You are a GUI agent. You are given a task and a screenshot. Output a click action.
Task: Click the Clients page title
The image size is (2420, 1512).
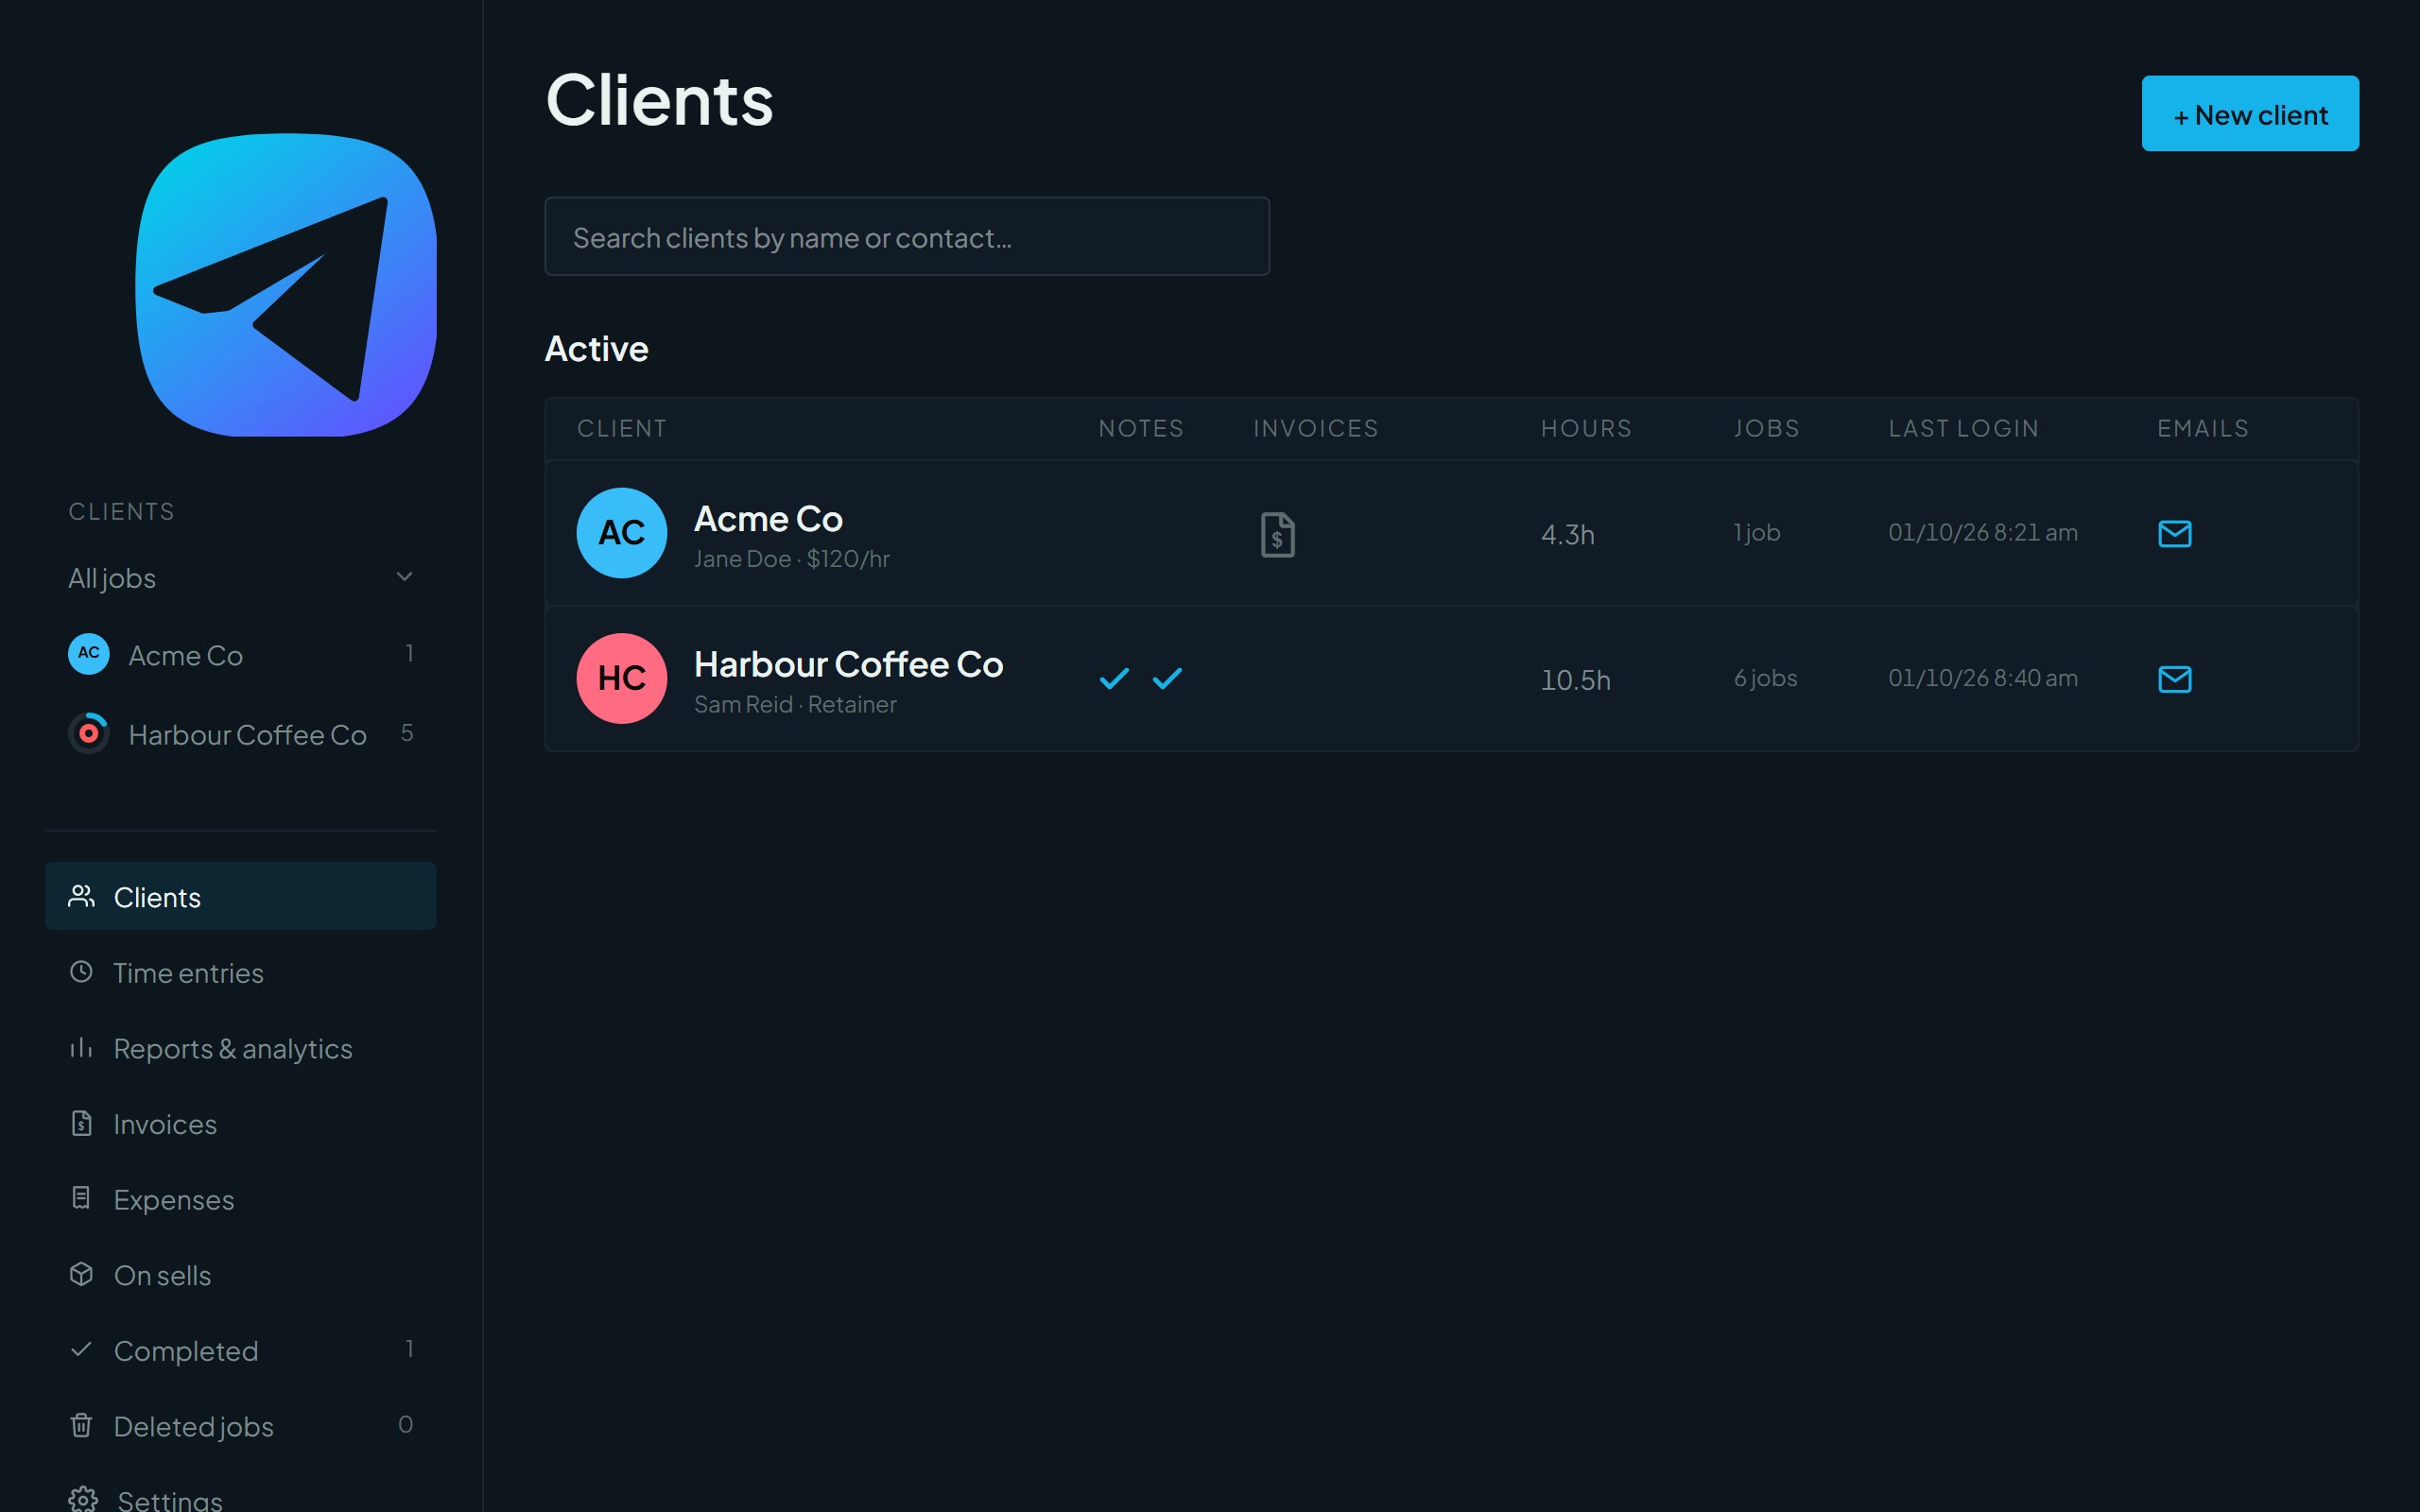pyautogui.click(x=659, y=100)
